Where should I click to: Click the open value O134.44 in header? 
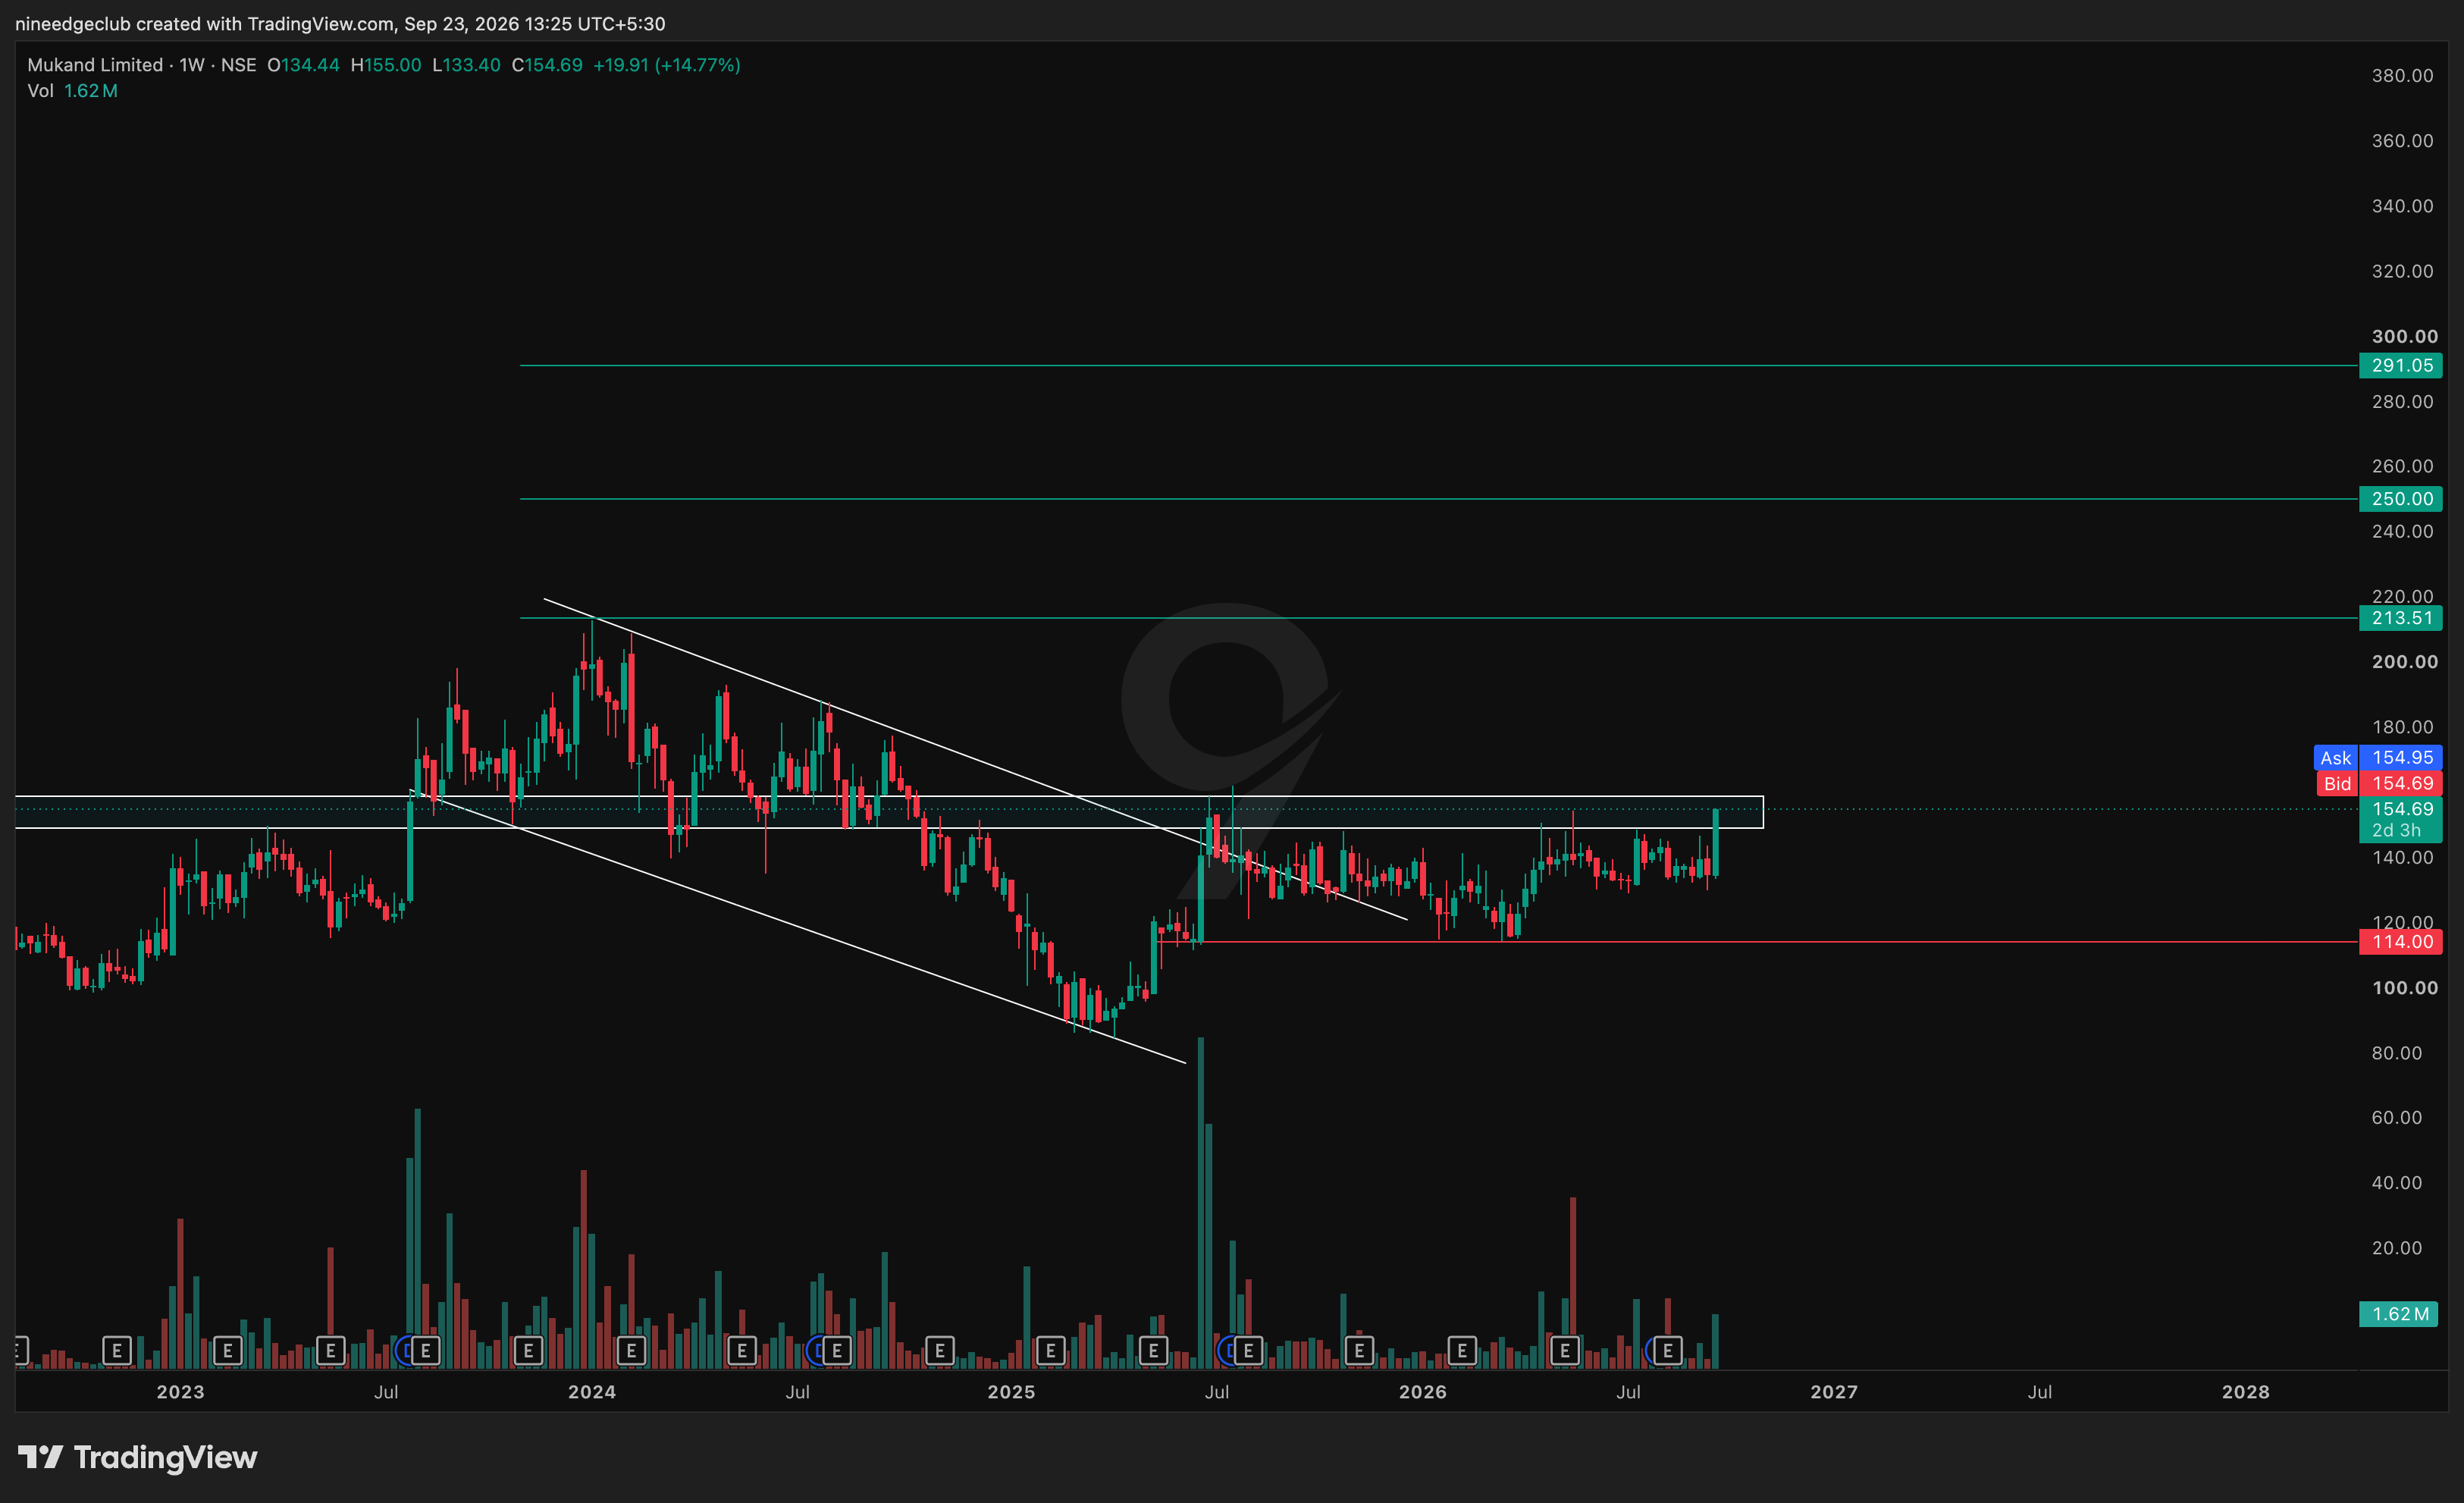click(x=303, y=65)
